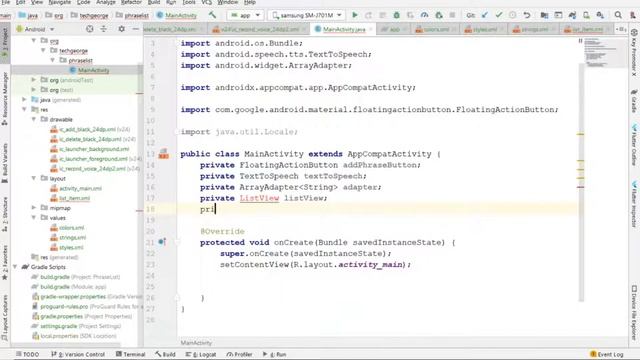
Task: Open the Logcat tool window button
Action: (x=201, y=354)
